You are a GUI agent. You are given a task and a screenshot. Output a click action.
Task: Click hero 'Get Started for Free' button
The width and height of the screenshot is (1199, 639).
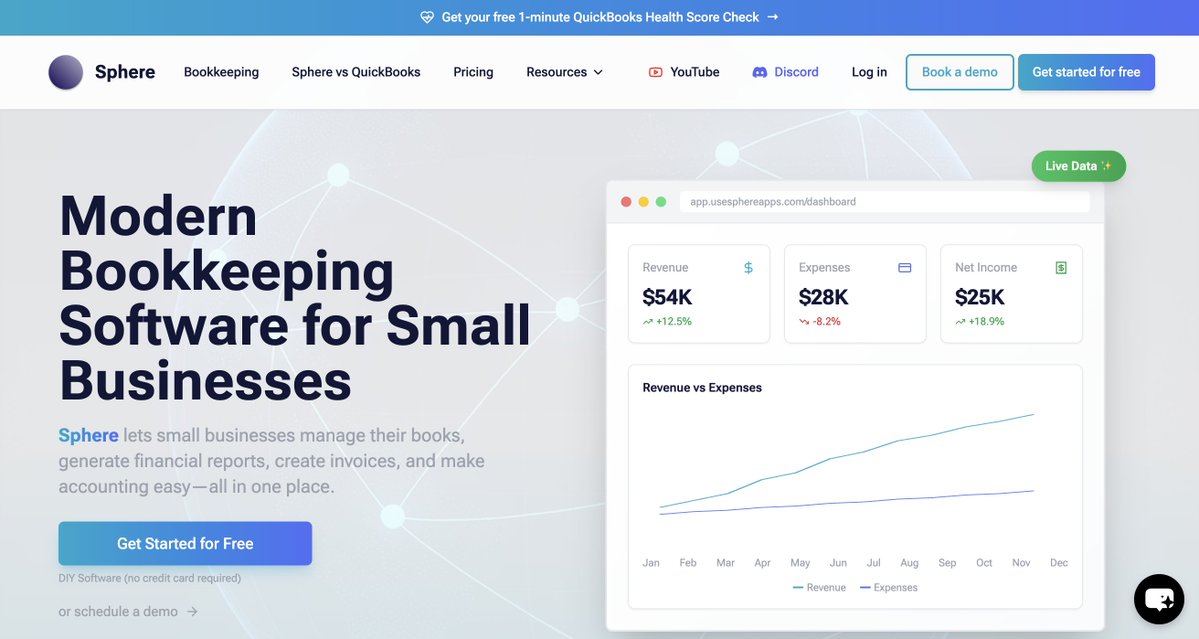pos(185,543)
